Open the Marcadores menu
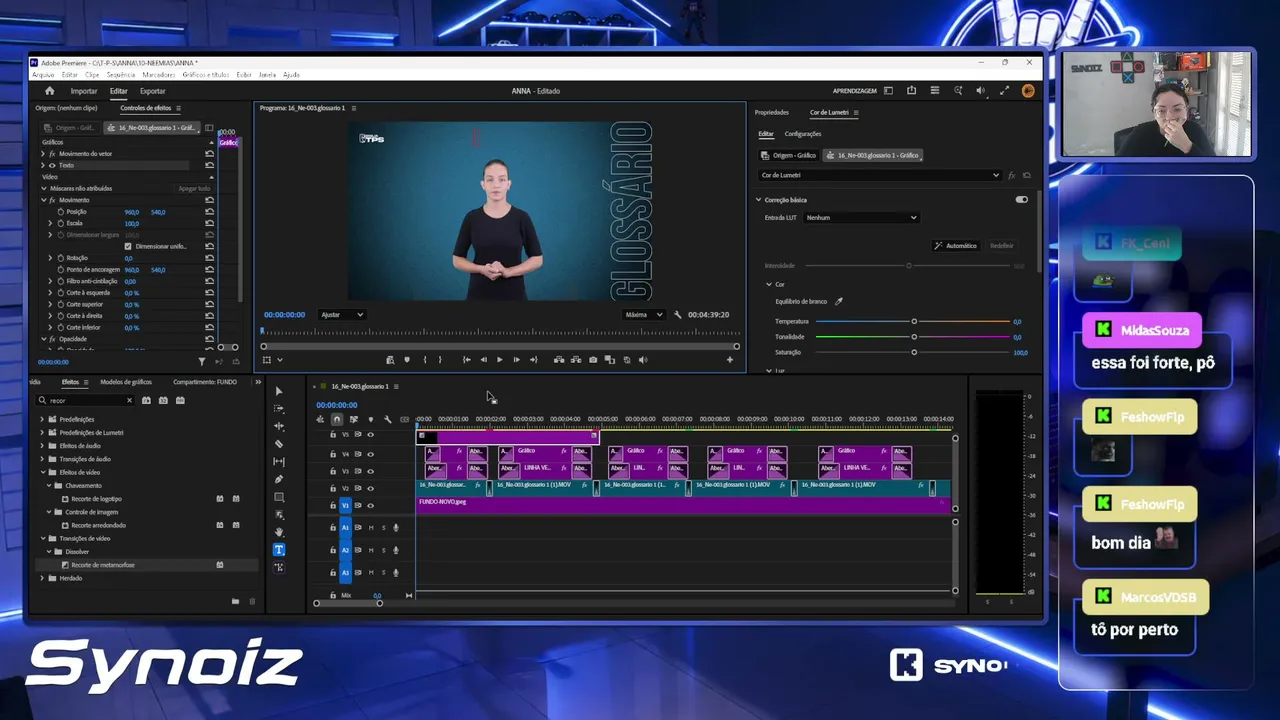This screenshot has height=720, width=1280. tap(159, 75)
